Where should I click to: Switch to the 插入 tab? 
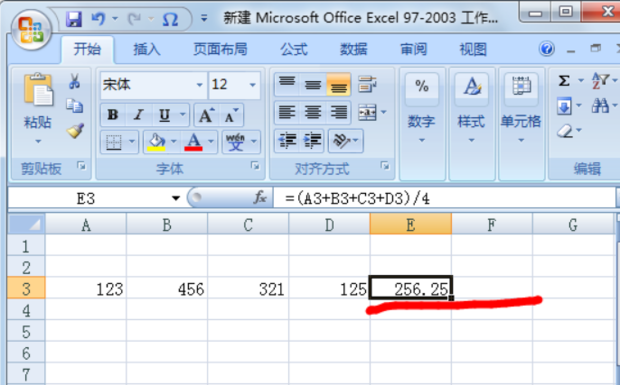pos(147,49)
